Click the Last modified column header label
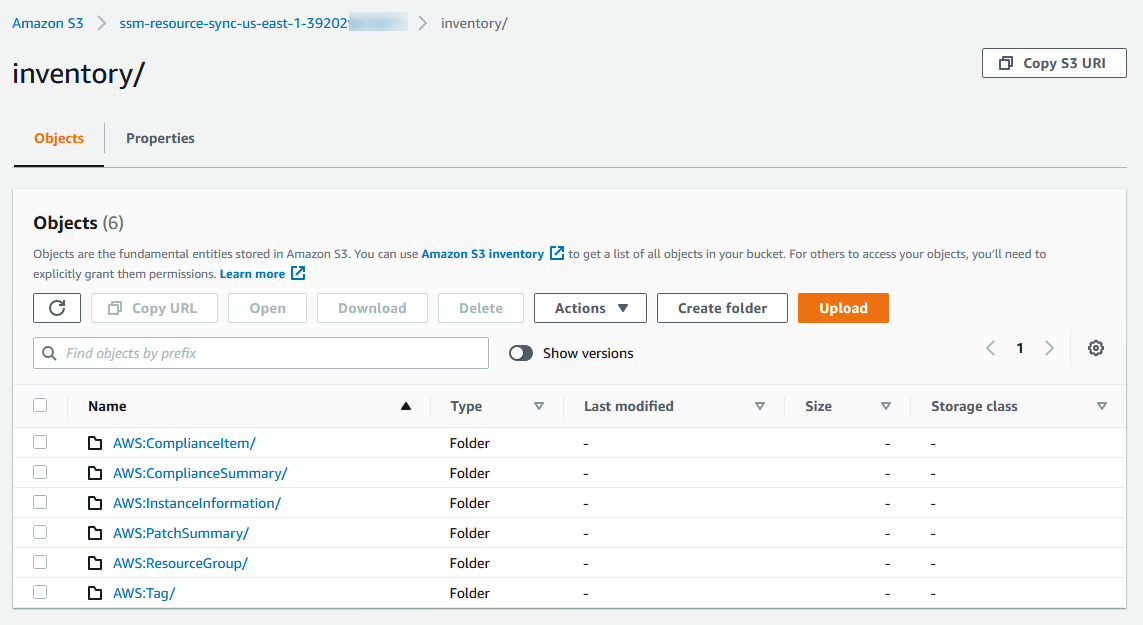Screen dimensions: 1143x625 pyautogui.click(x=628, y=406)
